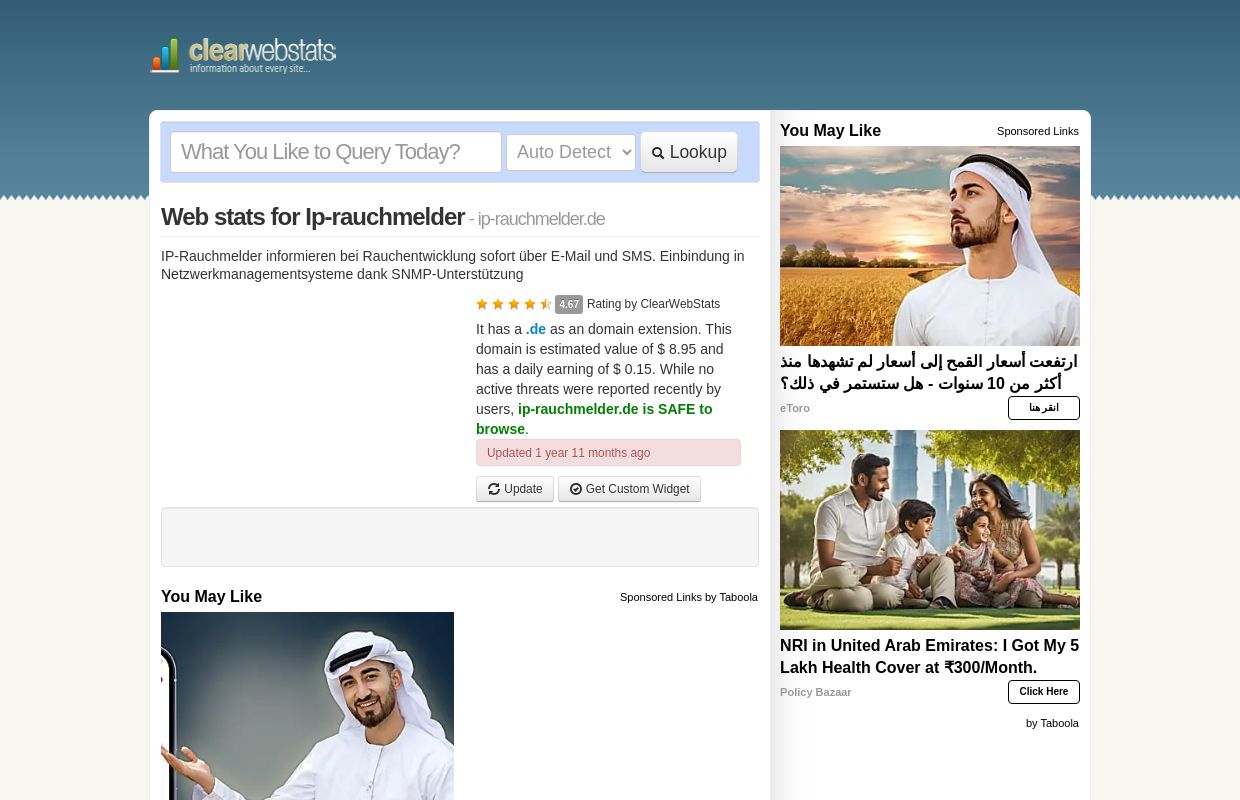Open the .de domain extension link
This screenshot has width=1240, height=800.
pos(536,329)
